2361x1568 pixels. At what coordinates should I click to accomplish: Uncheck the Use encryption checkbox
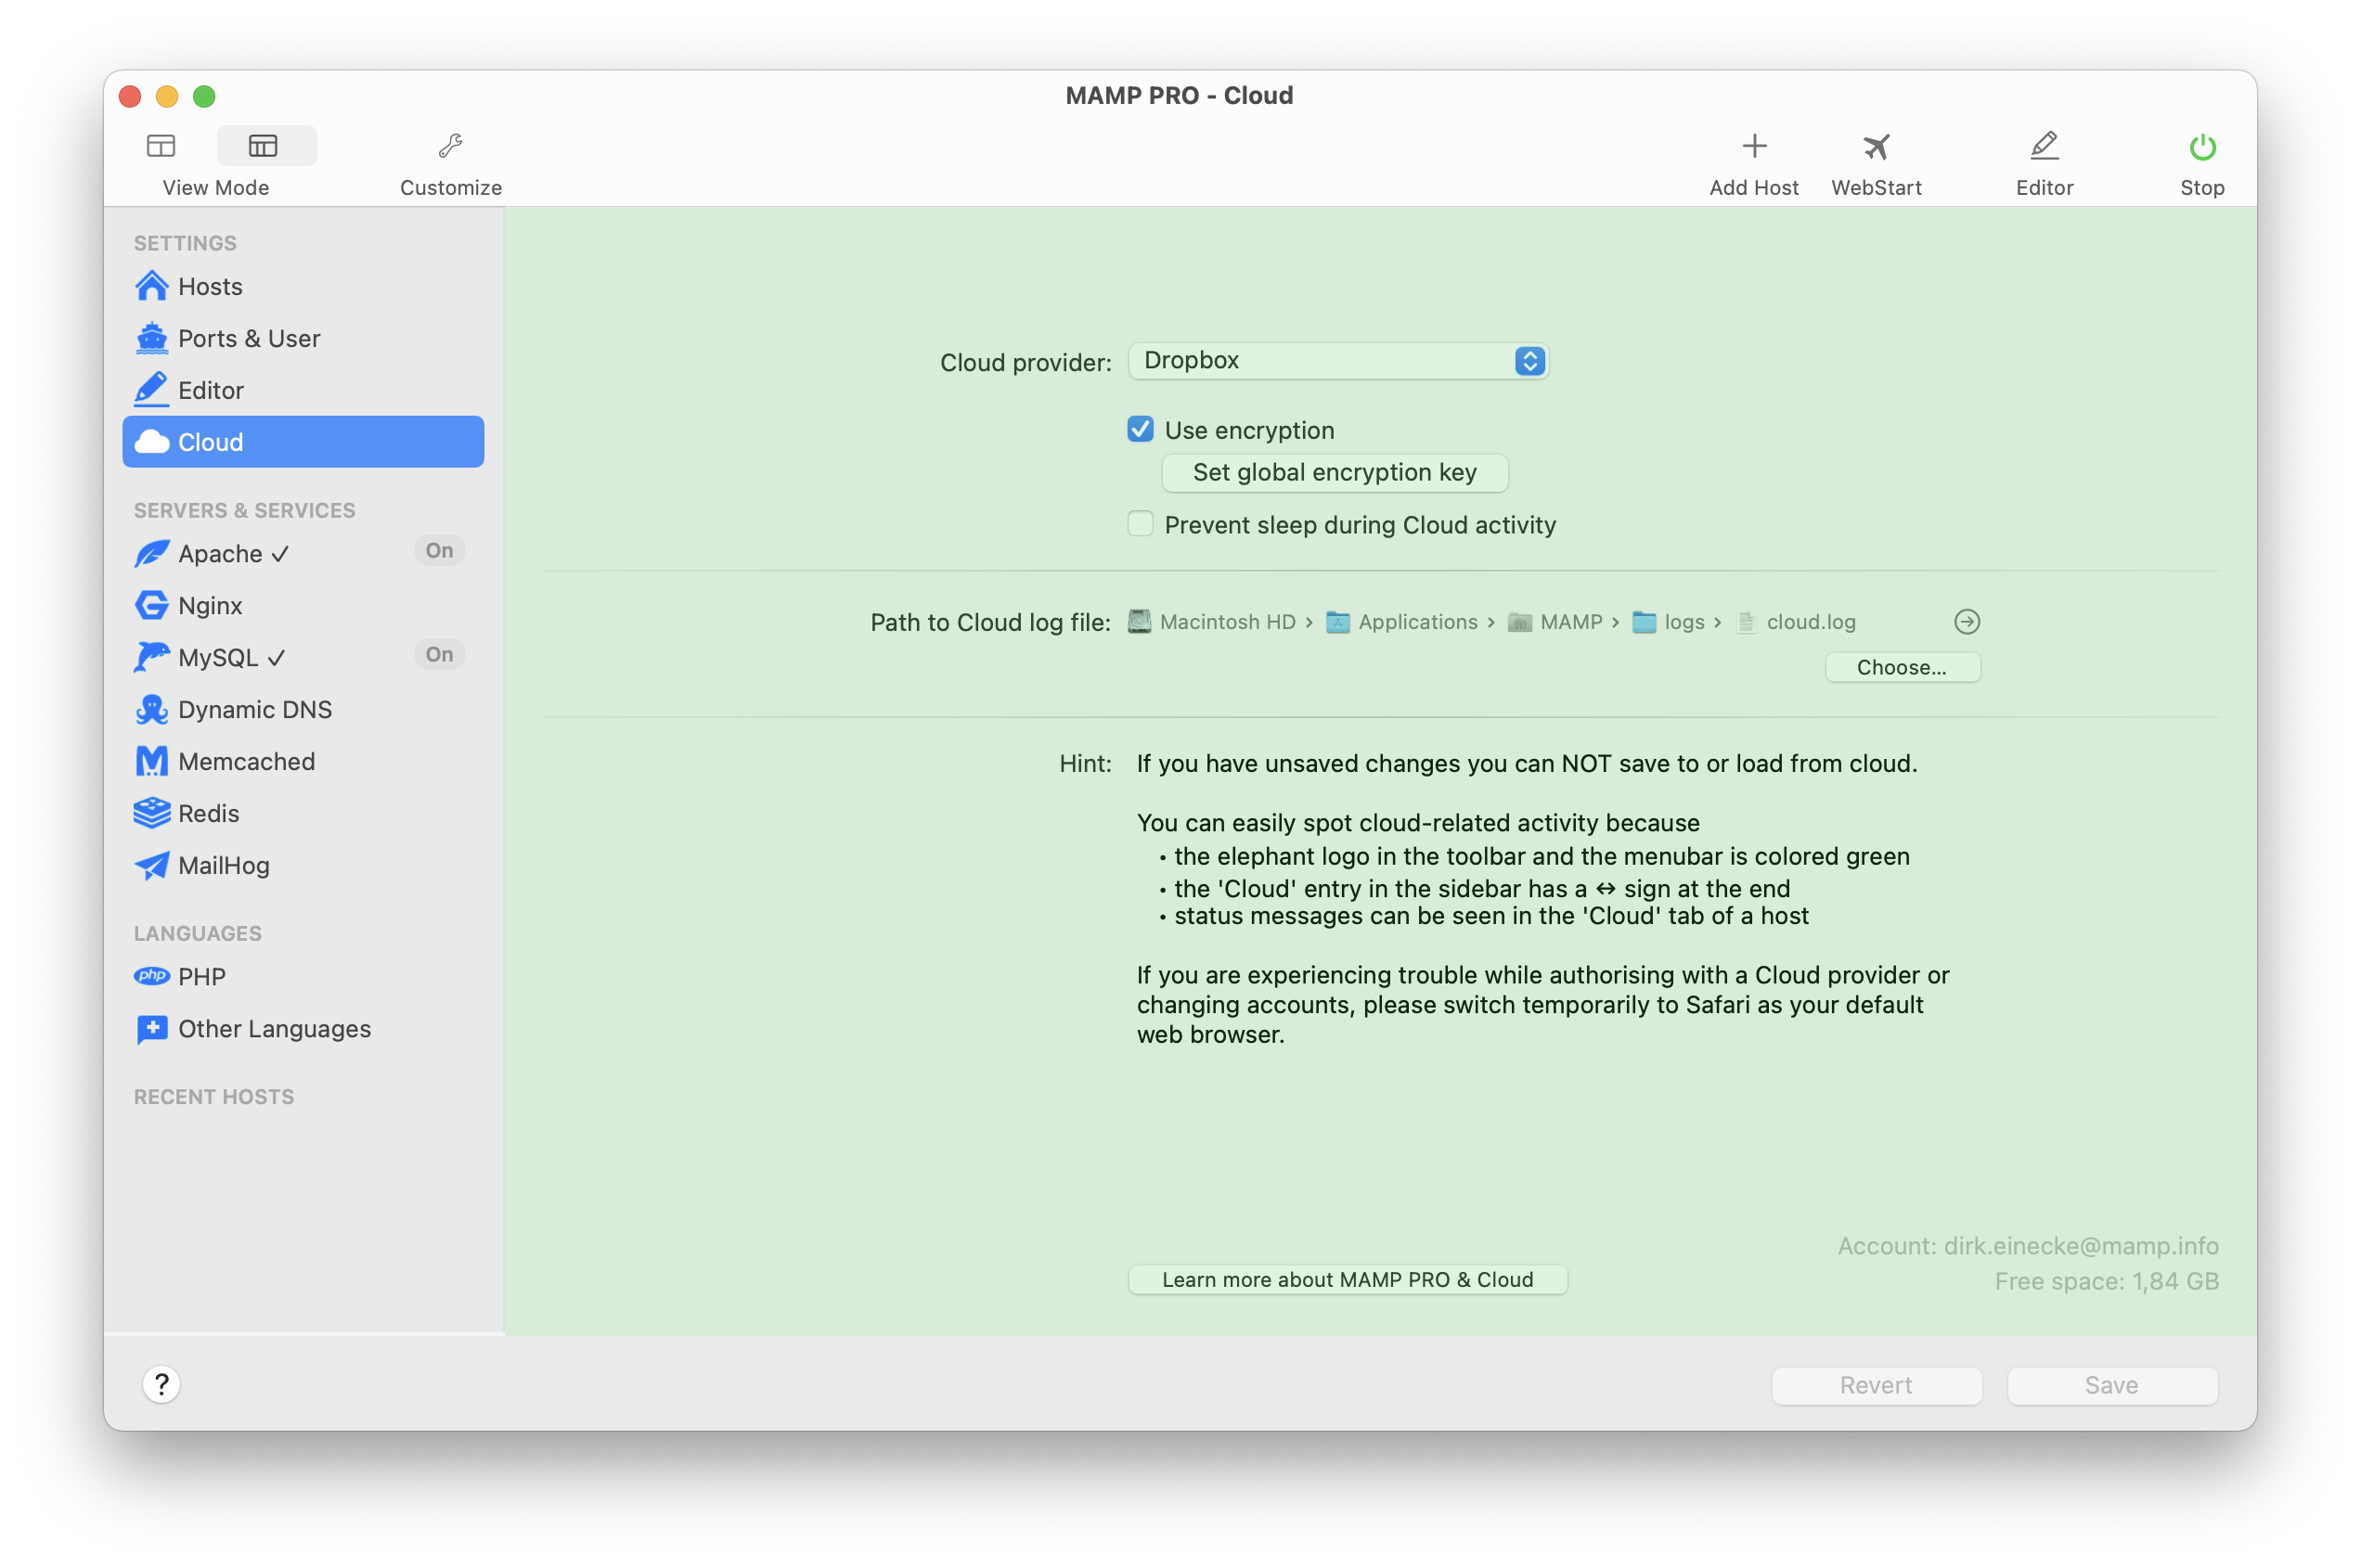[1140, 430]
